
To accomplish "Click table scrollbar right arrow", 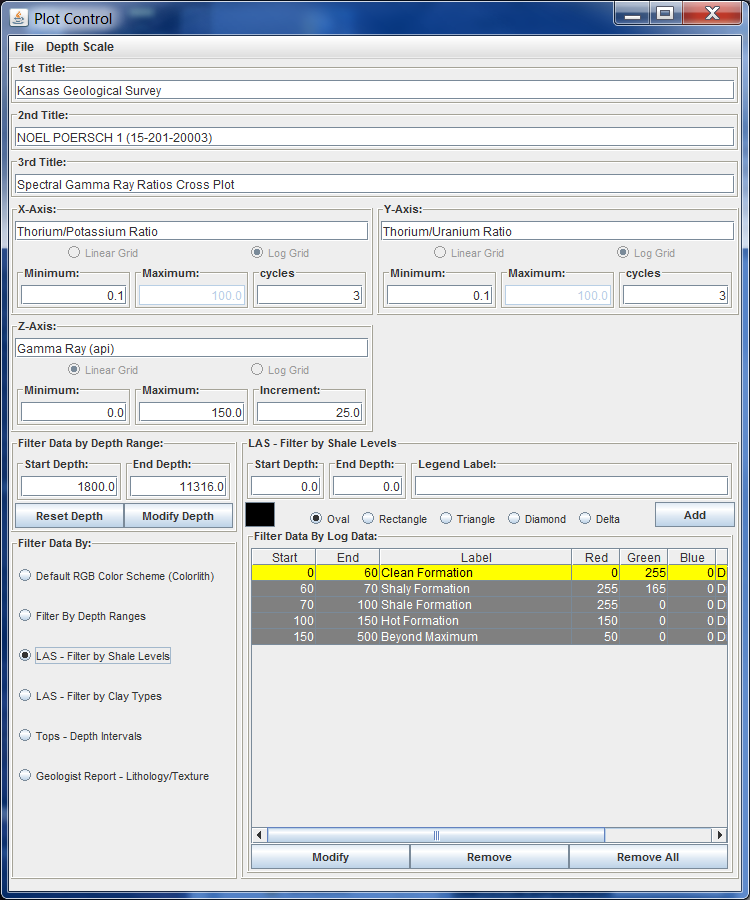I will (720, 835).
